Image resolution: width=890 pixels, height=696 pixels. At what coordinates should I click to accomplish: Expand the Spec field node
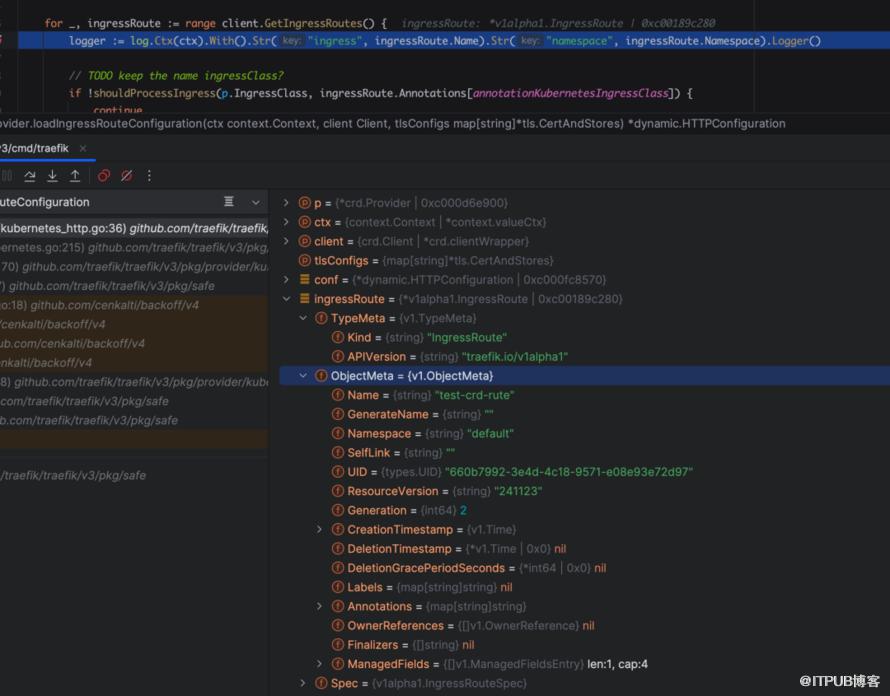tap(303, 683)
